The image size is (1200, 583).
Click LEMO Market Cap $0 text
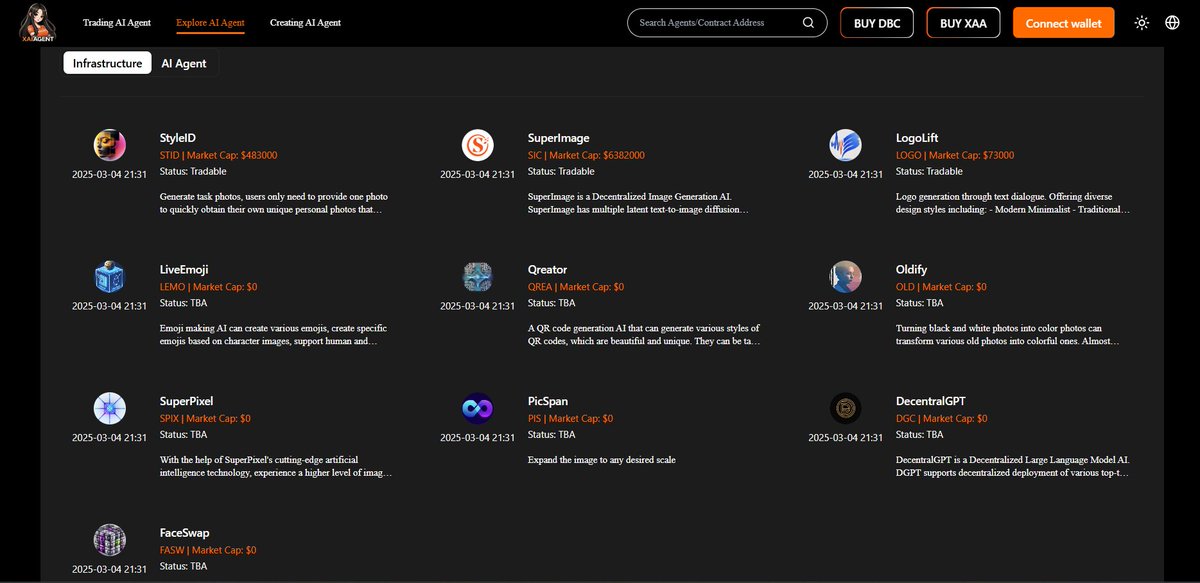208,287
